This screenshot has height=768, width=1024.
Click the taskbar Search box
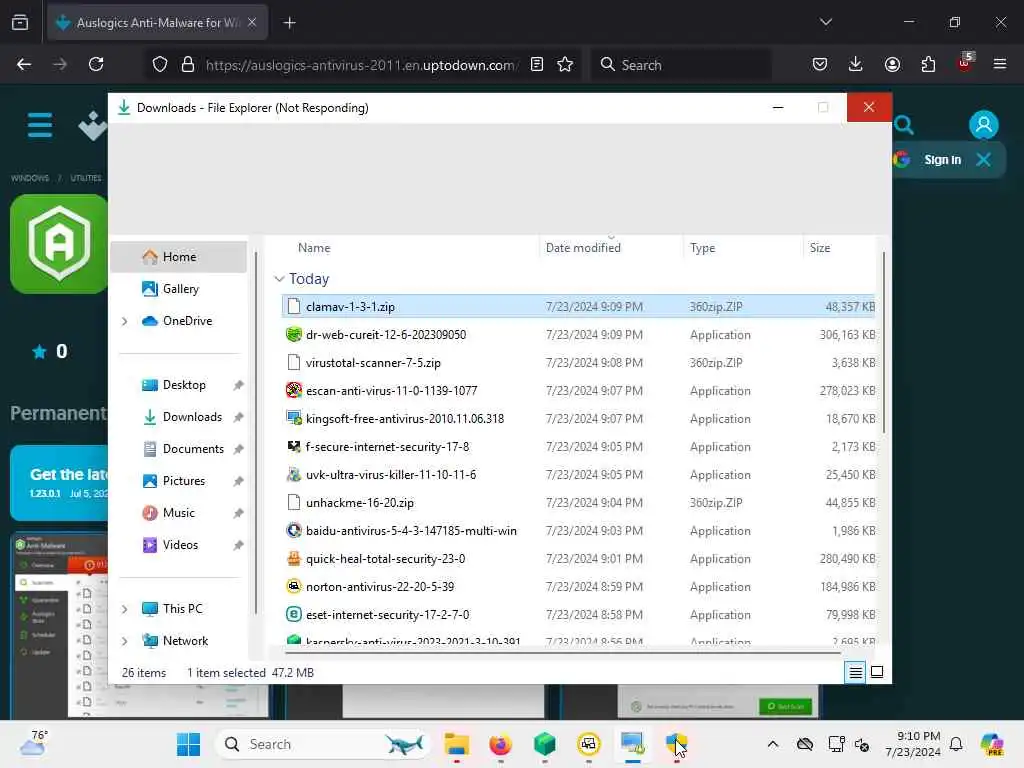(322, 744)
